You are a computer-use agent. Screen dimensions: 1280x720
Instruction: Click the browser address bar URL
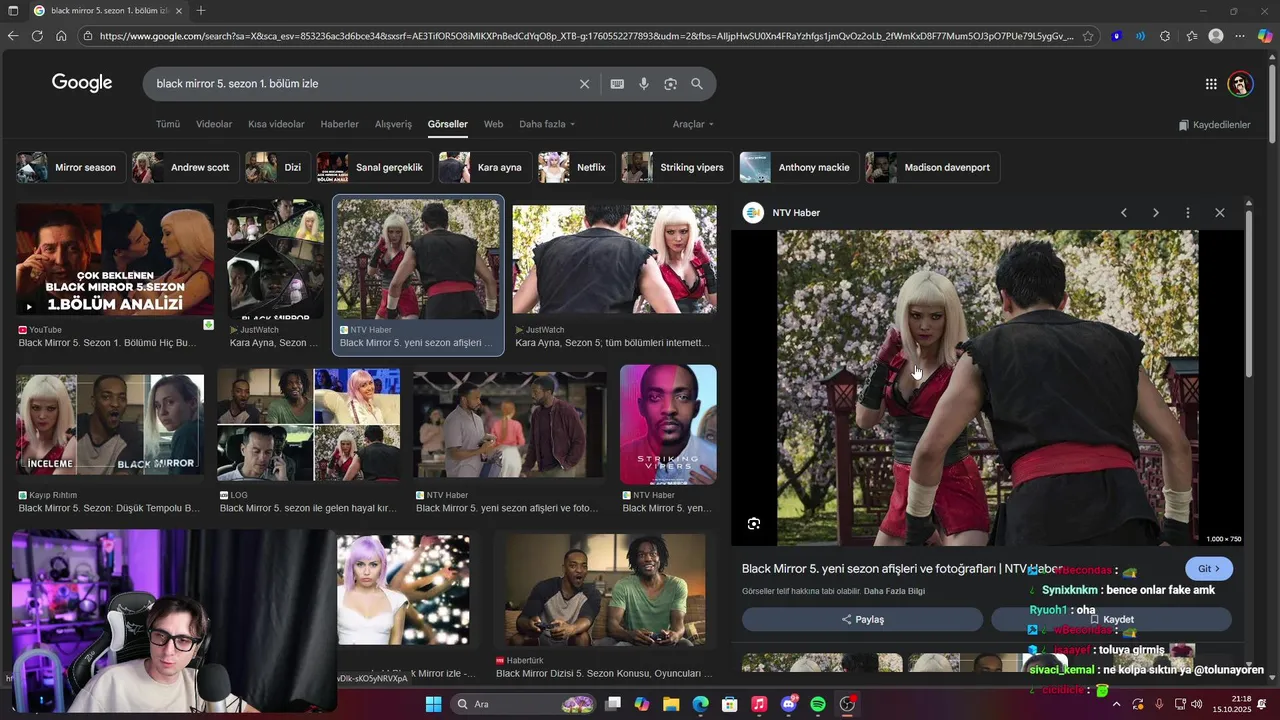[585, 36]
